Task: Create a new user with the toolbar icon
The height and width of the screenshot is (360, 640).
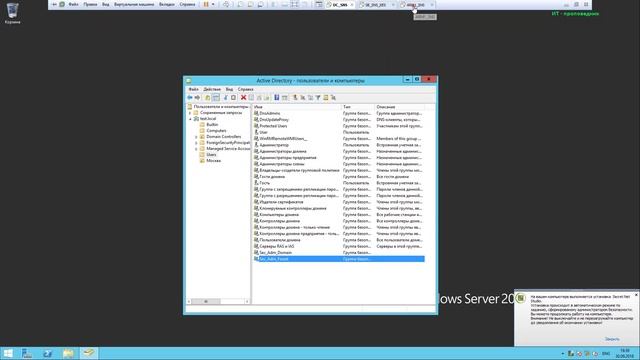Action: pos(295,98)
